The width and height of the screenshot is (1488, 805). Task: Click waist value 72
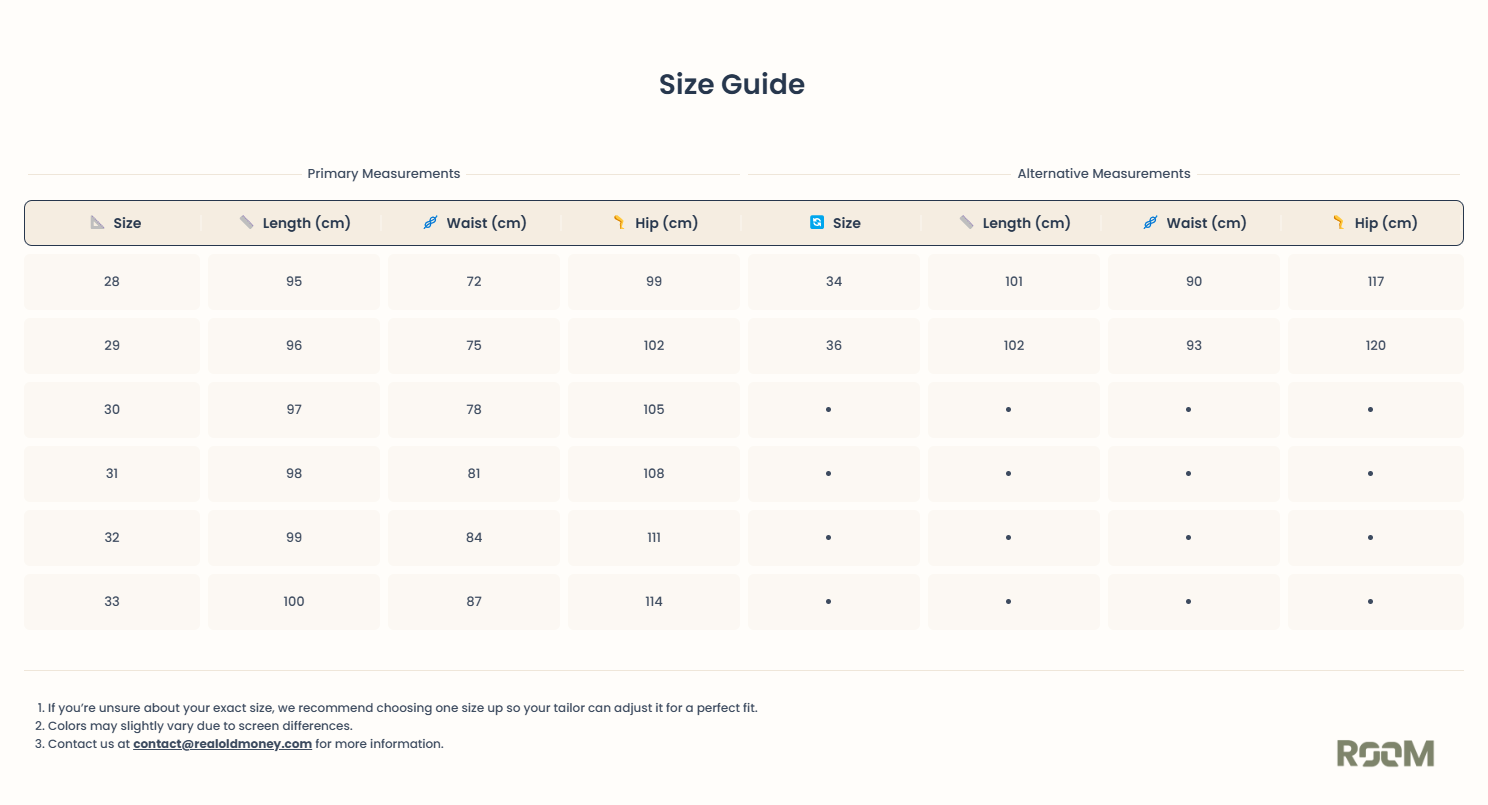[x=474, y=282]
